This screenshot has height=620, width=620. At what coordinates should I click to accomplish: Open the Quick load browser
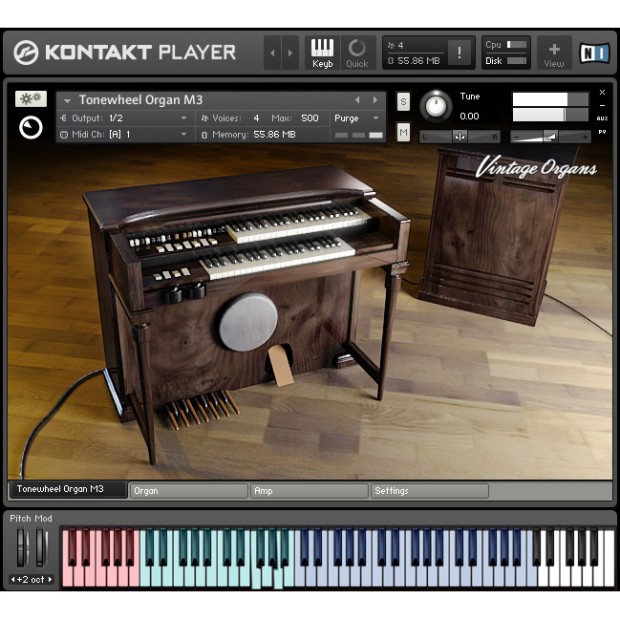coord(357,53)
